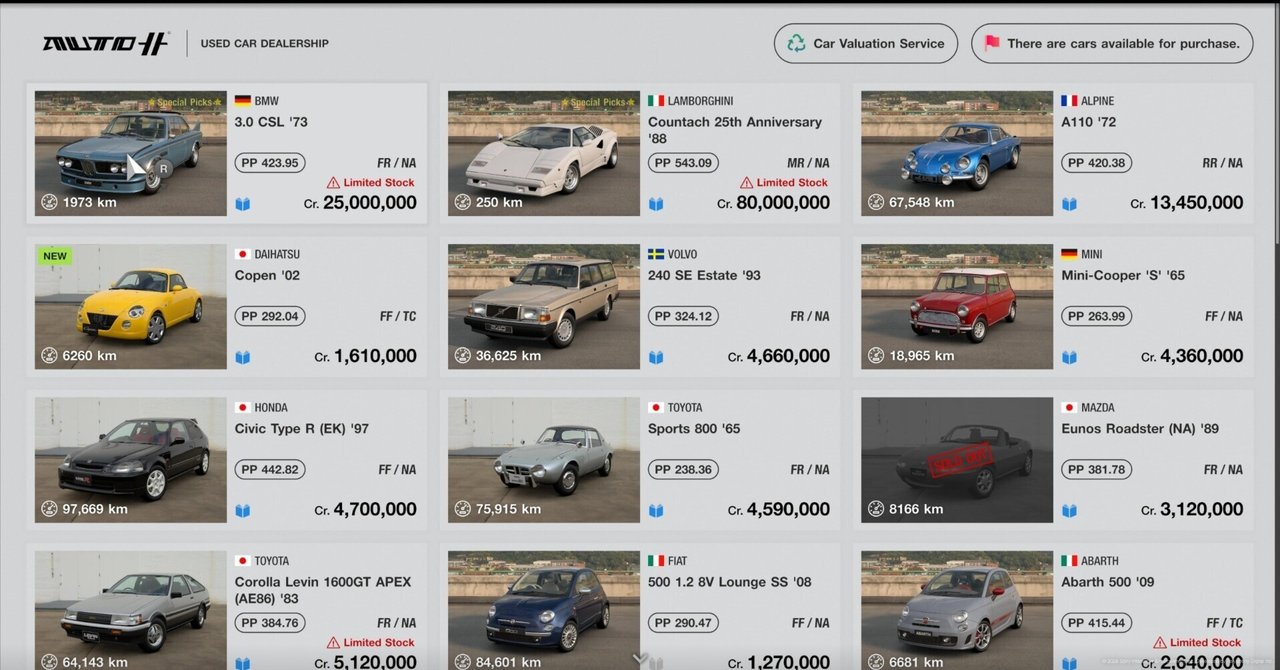The image size is (1280, 670).
Task: Select the Italian flag on the Fiat 500 listing
Action: (x=655, y=560)
